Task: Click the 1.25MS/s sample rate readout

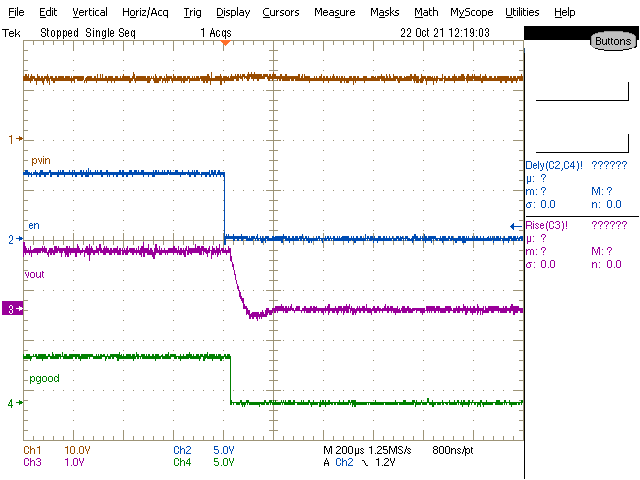Action: click(390, 450)
